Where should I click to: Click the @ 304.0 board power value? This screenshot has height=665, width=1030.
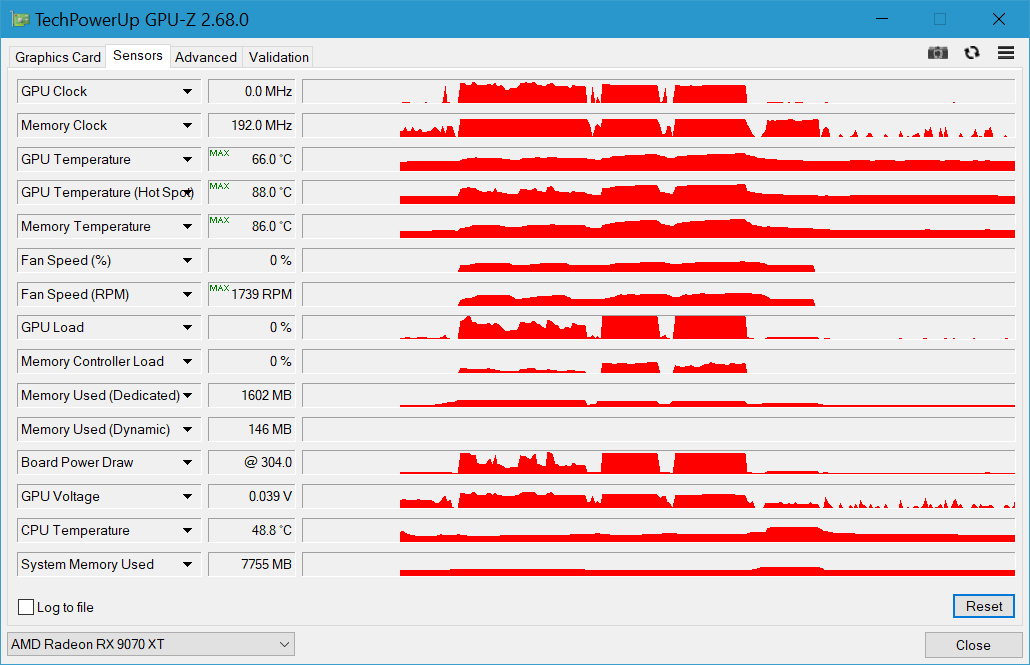[x=252, y=463]
